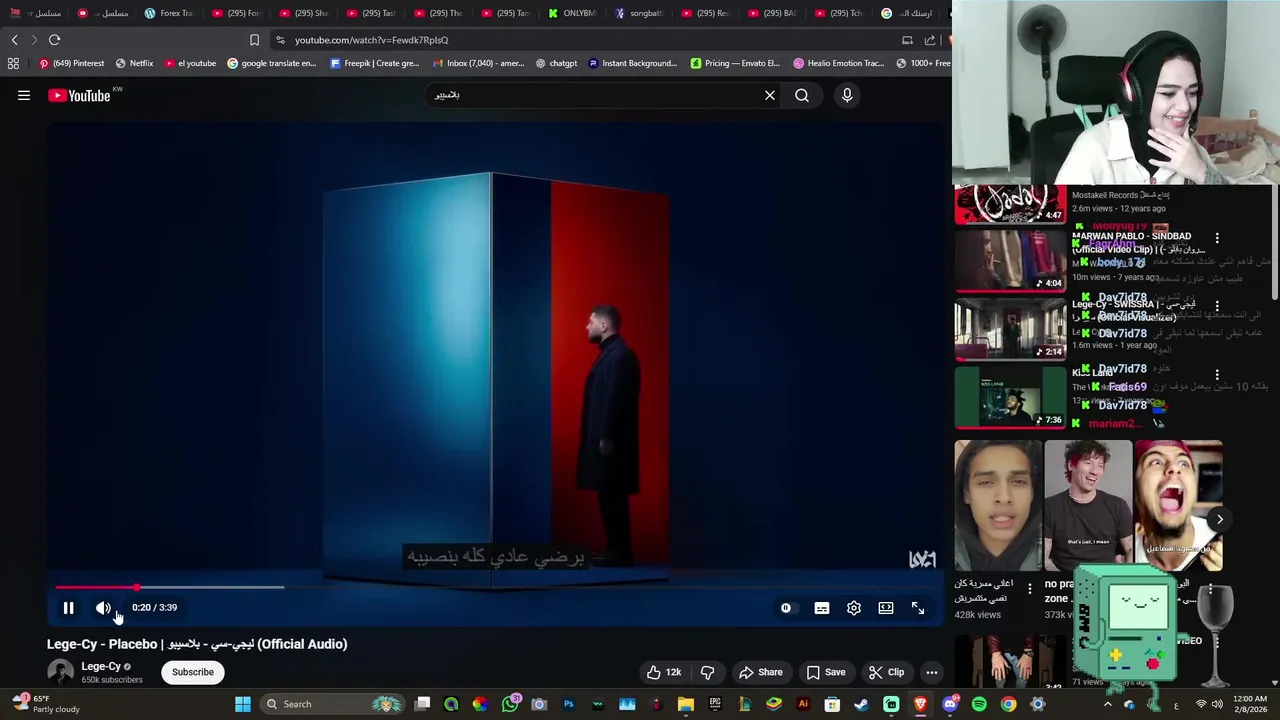Pause the video with the player pause button
The height and width of the screenshot is (720, 1280).
point(68,608)
